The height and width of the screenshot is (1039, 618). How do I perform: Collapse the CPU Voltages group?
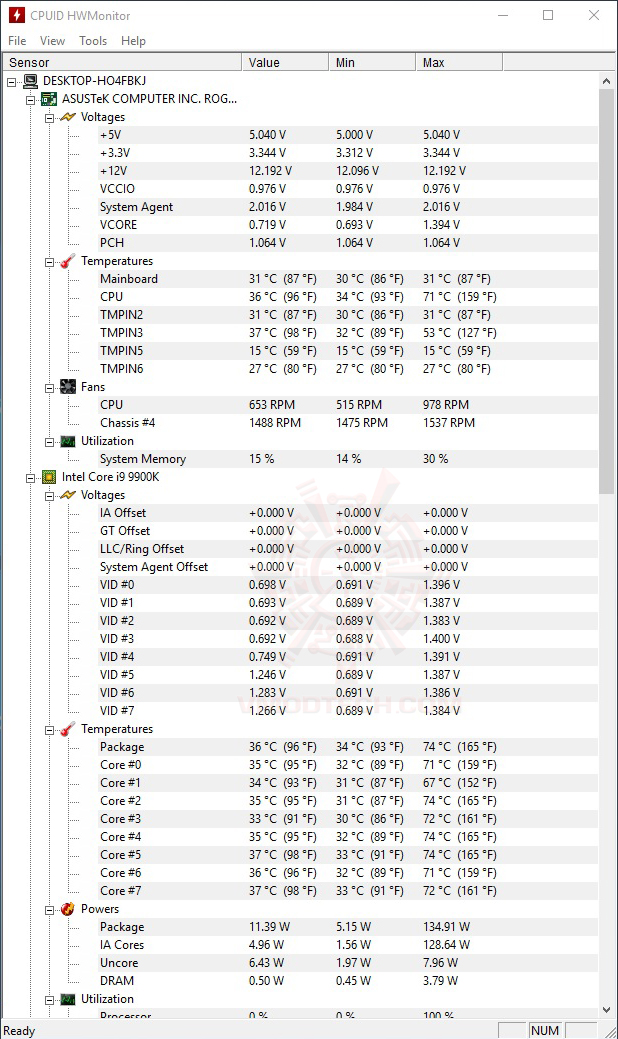(49, 496)
